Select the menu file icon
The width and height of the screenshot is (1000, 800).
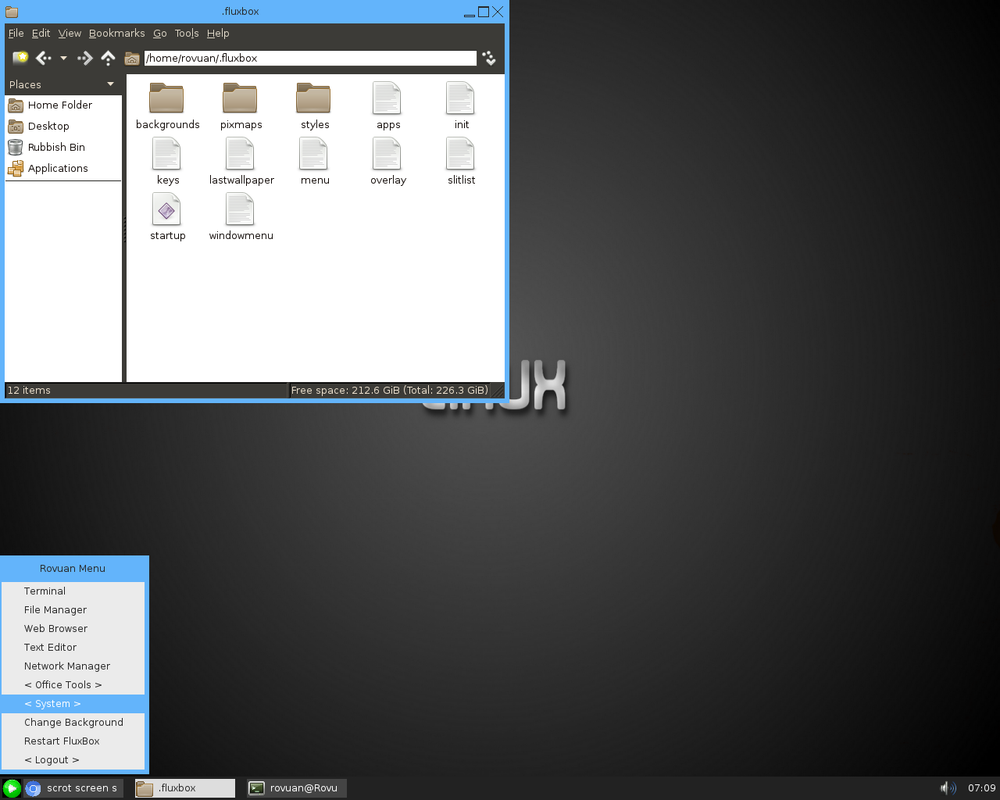[313, 154]
